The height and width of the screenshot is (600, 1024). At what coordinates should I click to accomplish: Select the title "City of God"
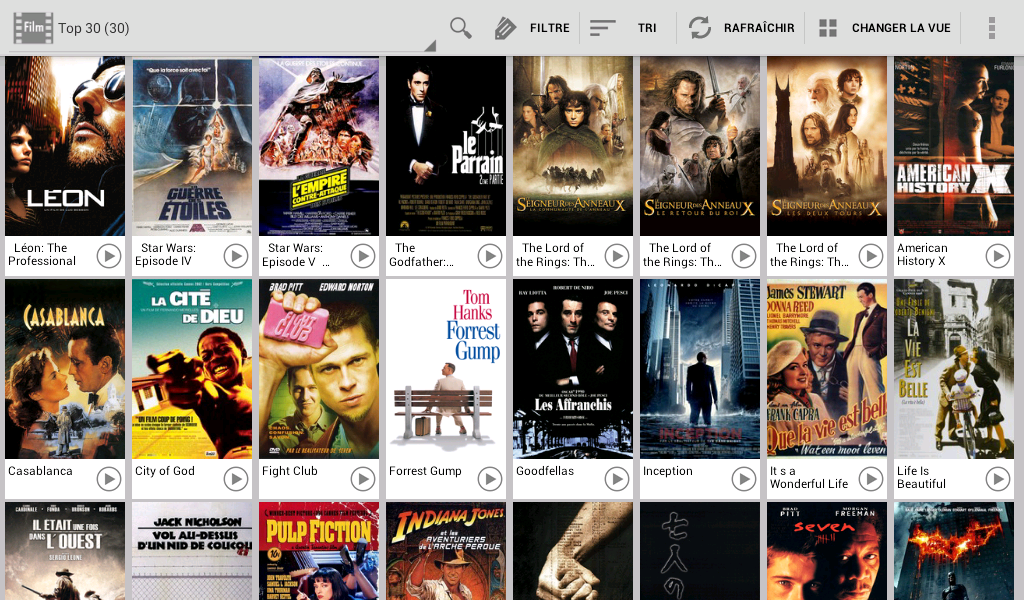165,471
